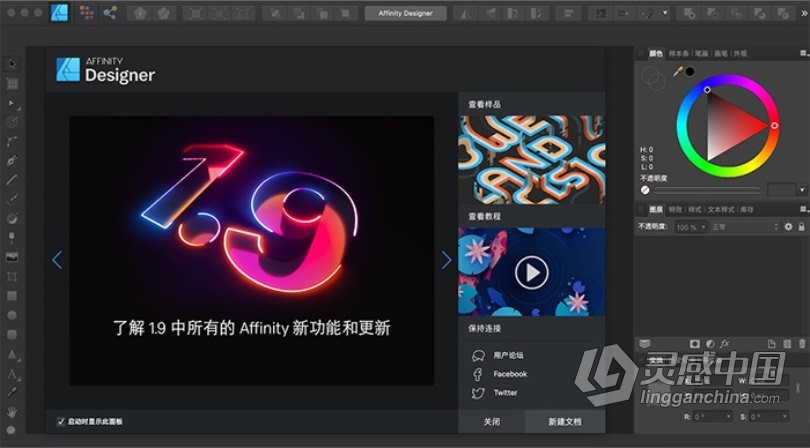Expand toolbar overflow chevrons

click(804, 13)
